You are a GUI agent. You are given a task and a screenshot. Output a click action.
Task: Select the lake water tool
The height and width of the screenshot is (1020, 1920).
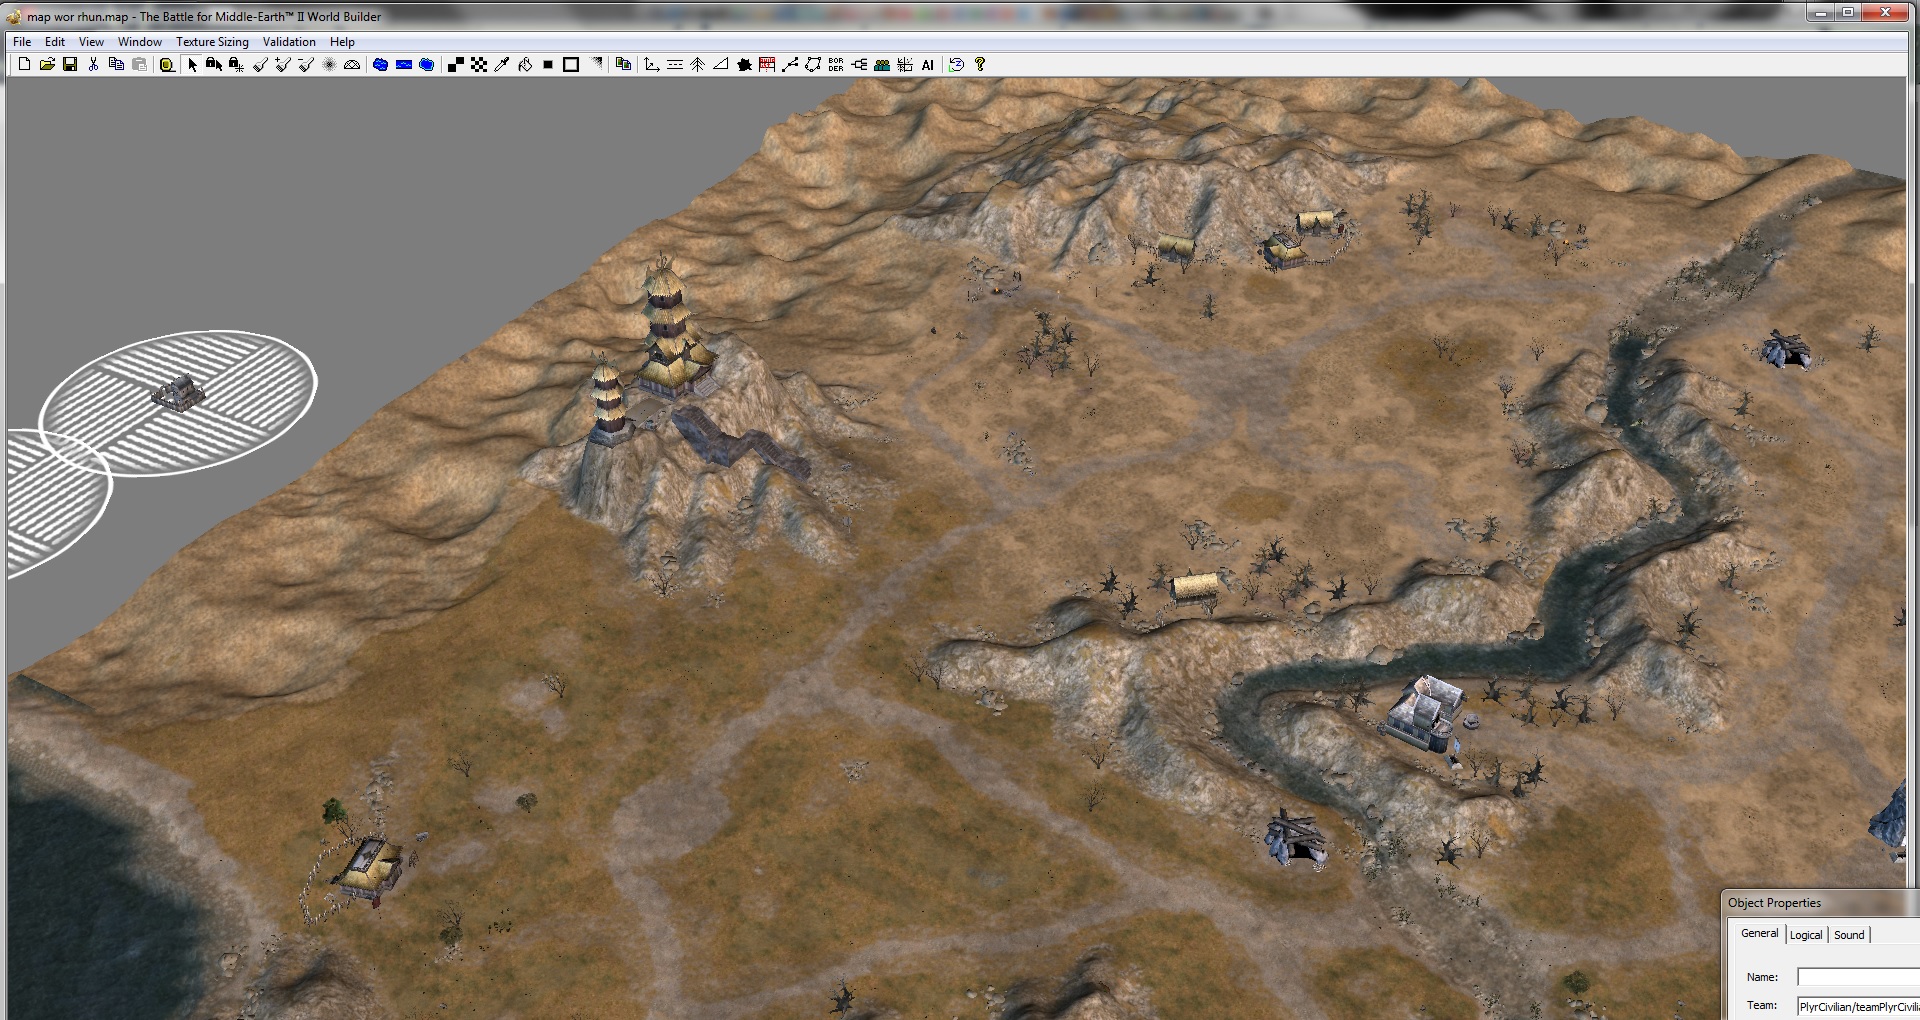[380, 64]
